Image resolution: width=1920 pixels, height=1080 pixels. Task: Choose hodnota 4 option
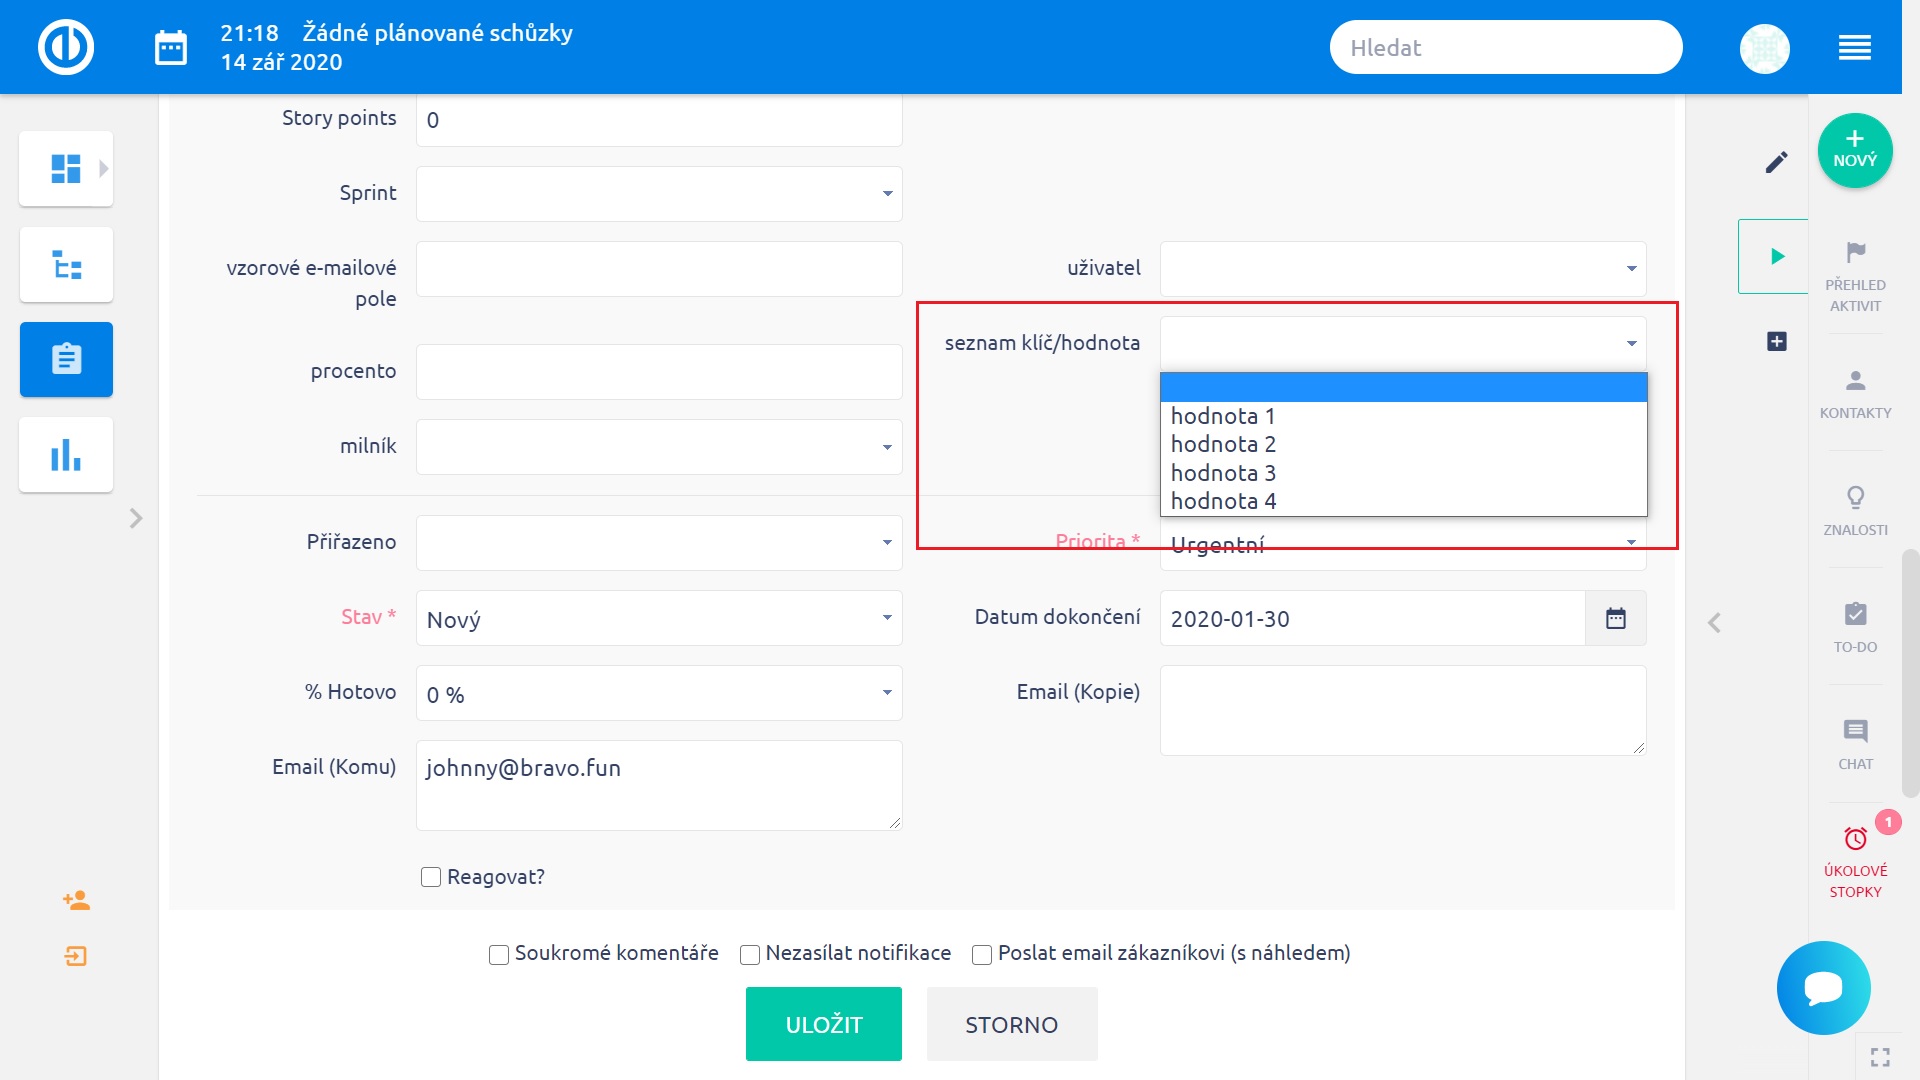pyautogui.click(x=1223, y=501)
